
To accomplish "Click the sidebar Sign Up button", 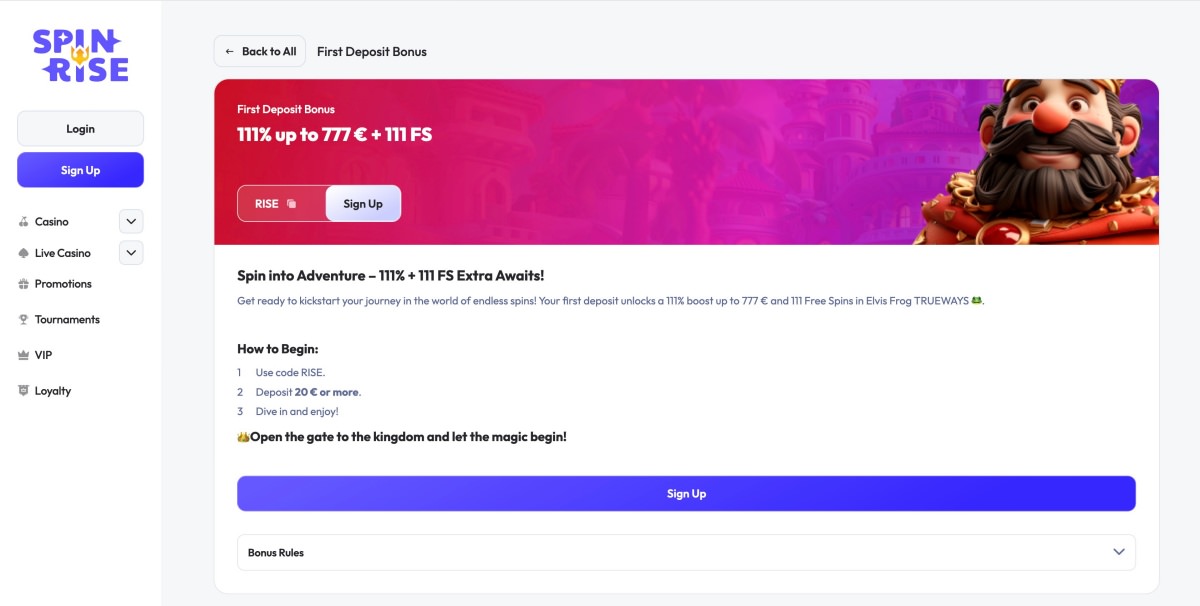I will pyautogui.click(x=80, y=170).
